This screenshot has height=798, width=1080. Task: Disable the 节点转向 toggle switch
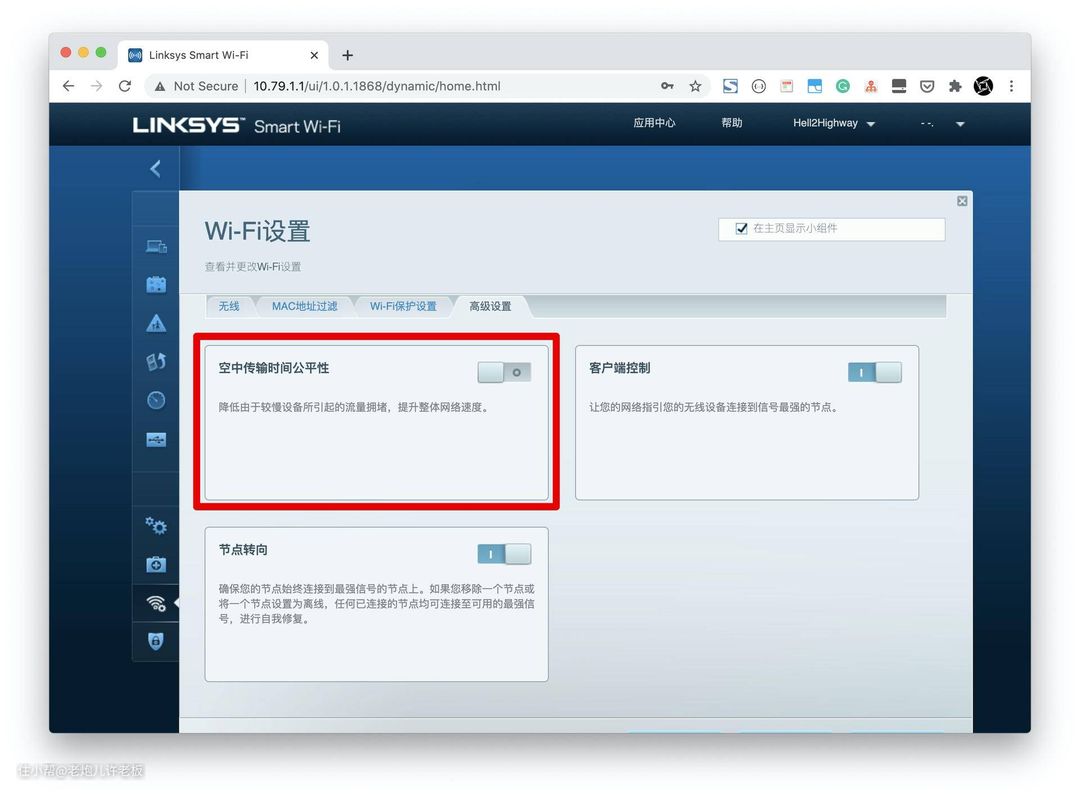[x=504, y=554]
